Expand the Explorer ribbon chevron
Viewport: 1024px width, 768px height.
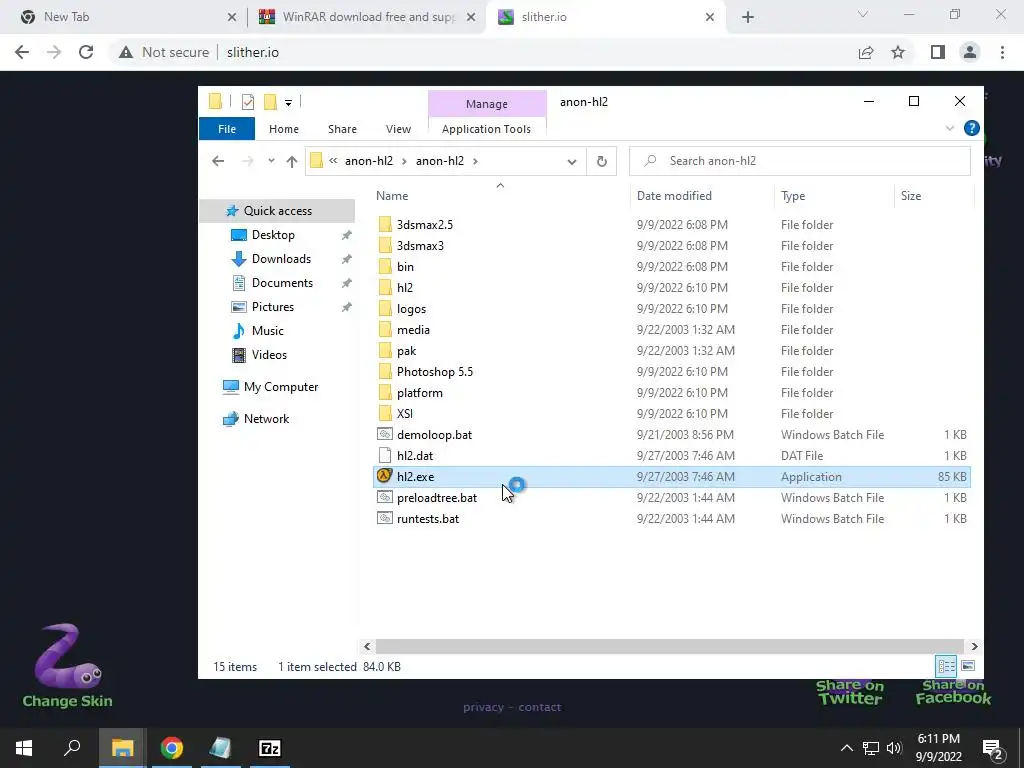[x=950, y=128]
